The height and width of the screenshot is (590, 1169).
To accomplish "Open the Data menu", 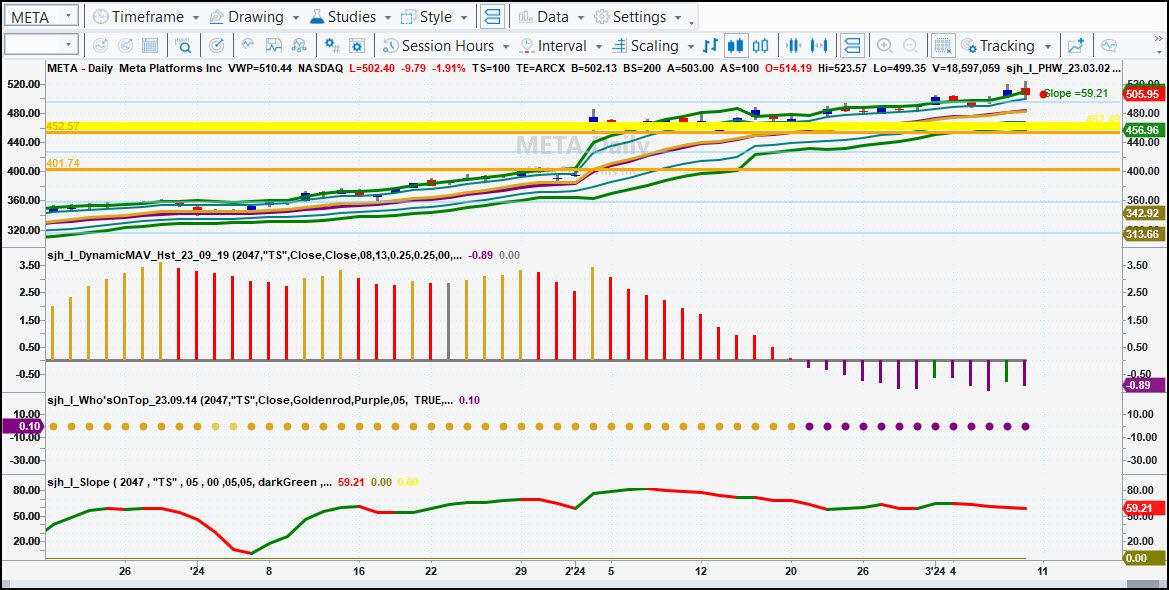I will tap(551, 16).
